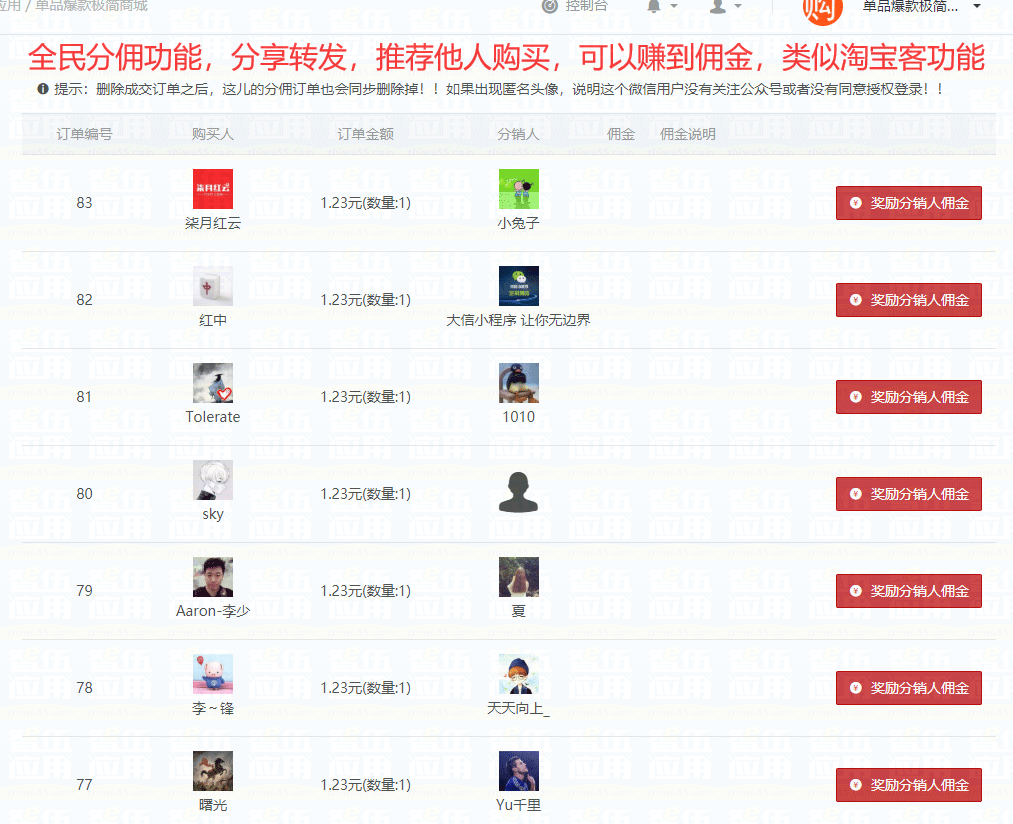Click 奖励分销人佣金 button for order 83

click(x=908, y=203)
